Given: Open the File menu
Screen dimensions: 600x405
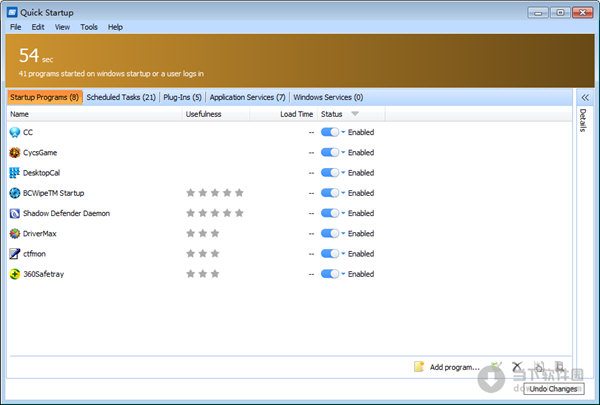Looking at the screenshot, I should 16,27.
